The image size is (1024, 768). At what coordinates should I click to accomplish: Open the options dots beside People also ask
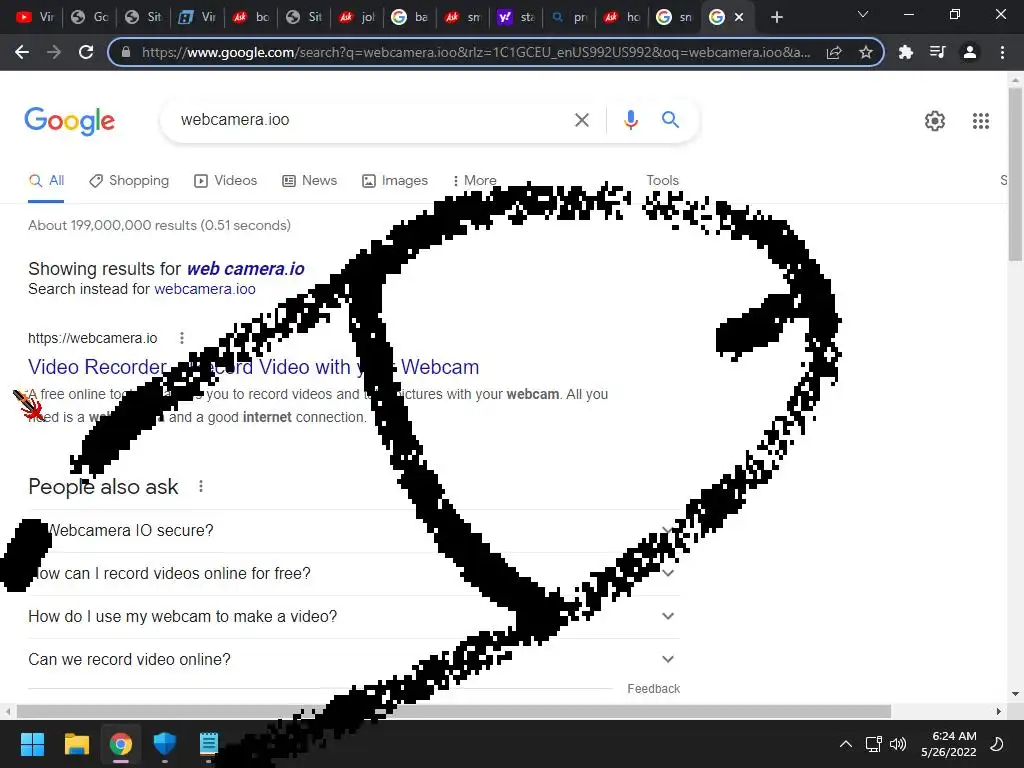tap(200, 486)
